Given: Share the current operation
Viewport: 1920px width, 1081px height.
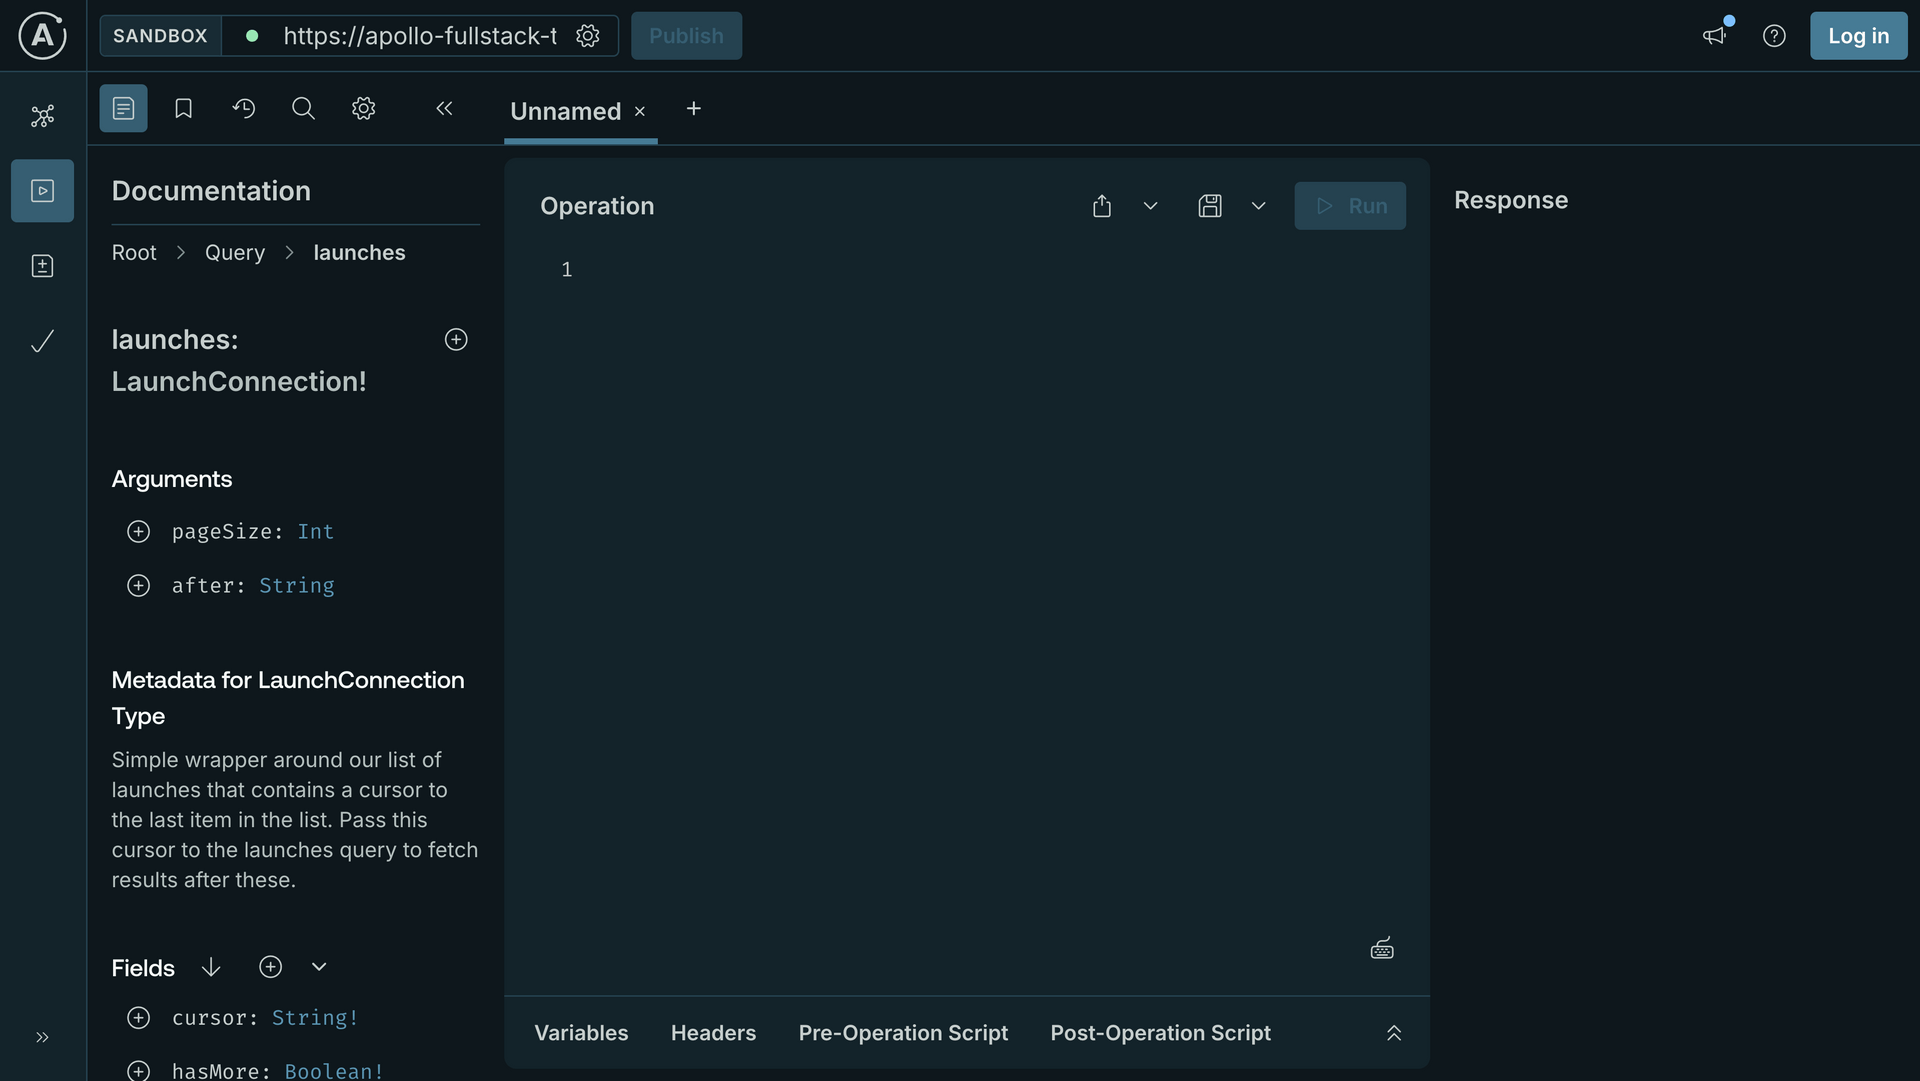Looking at the screenshot, I should (1102, 206).
